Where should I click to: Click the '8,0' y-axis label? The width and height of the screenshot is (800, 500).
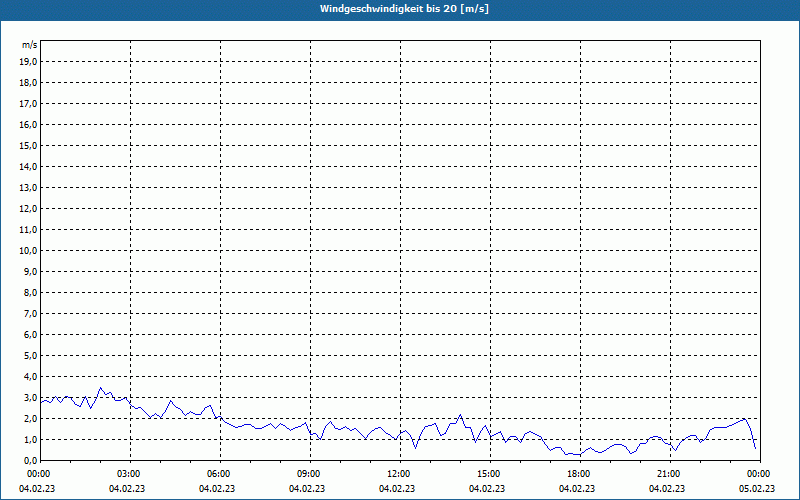point(31,292)
